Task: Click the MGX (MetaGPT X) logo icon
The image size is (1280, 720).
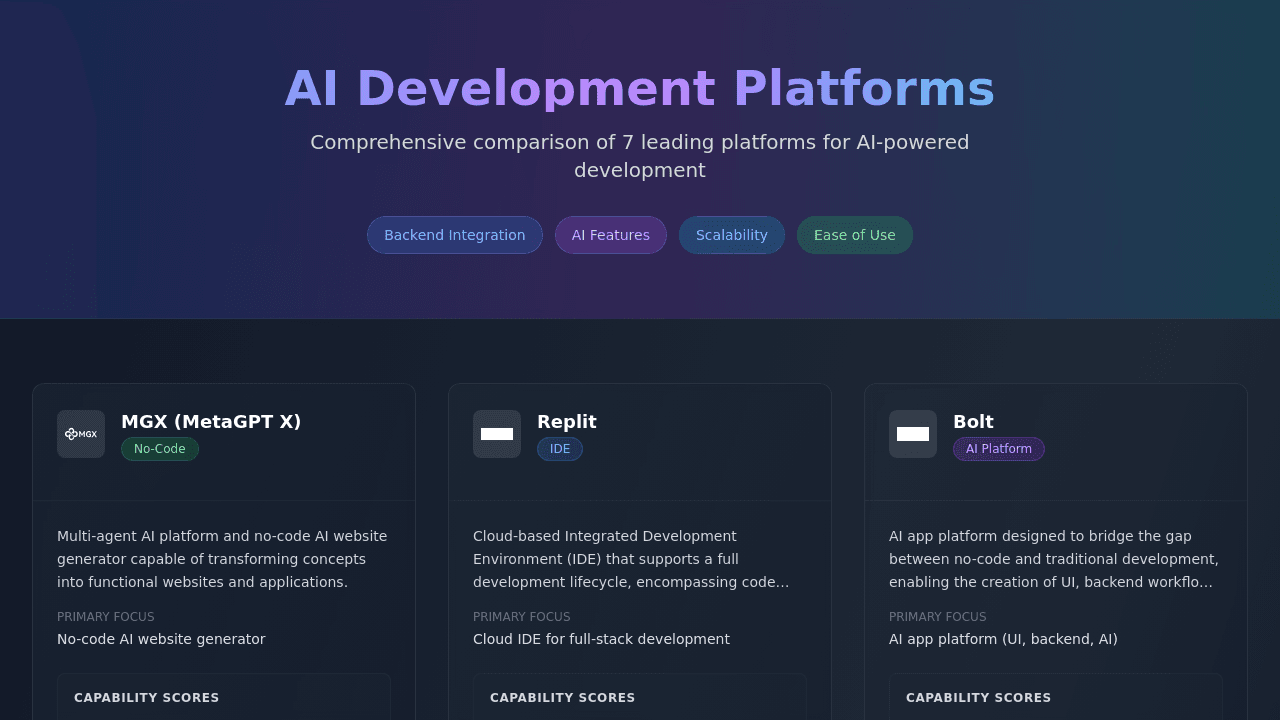Action: coord(81,434)
